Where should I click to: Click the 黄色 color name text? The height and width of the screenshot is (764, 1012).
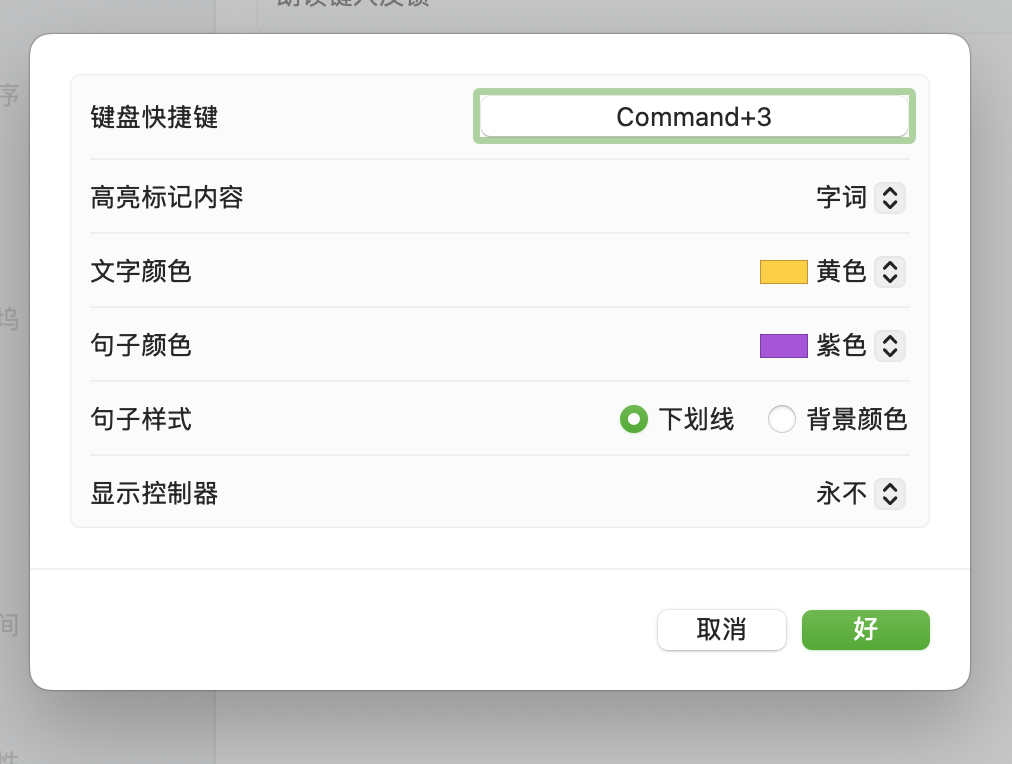pyautogui.click(x=841, y=272)
